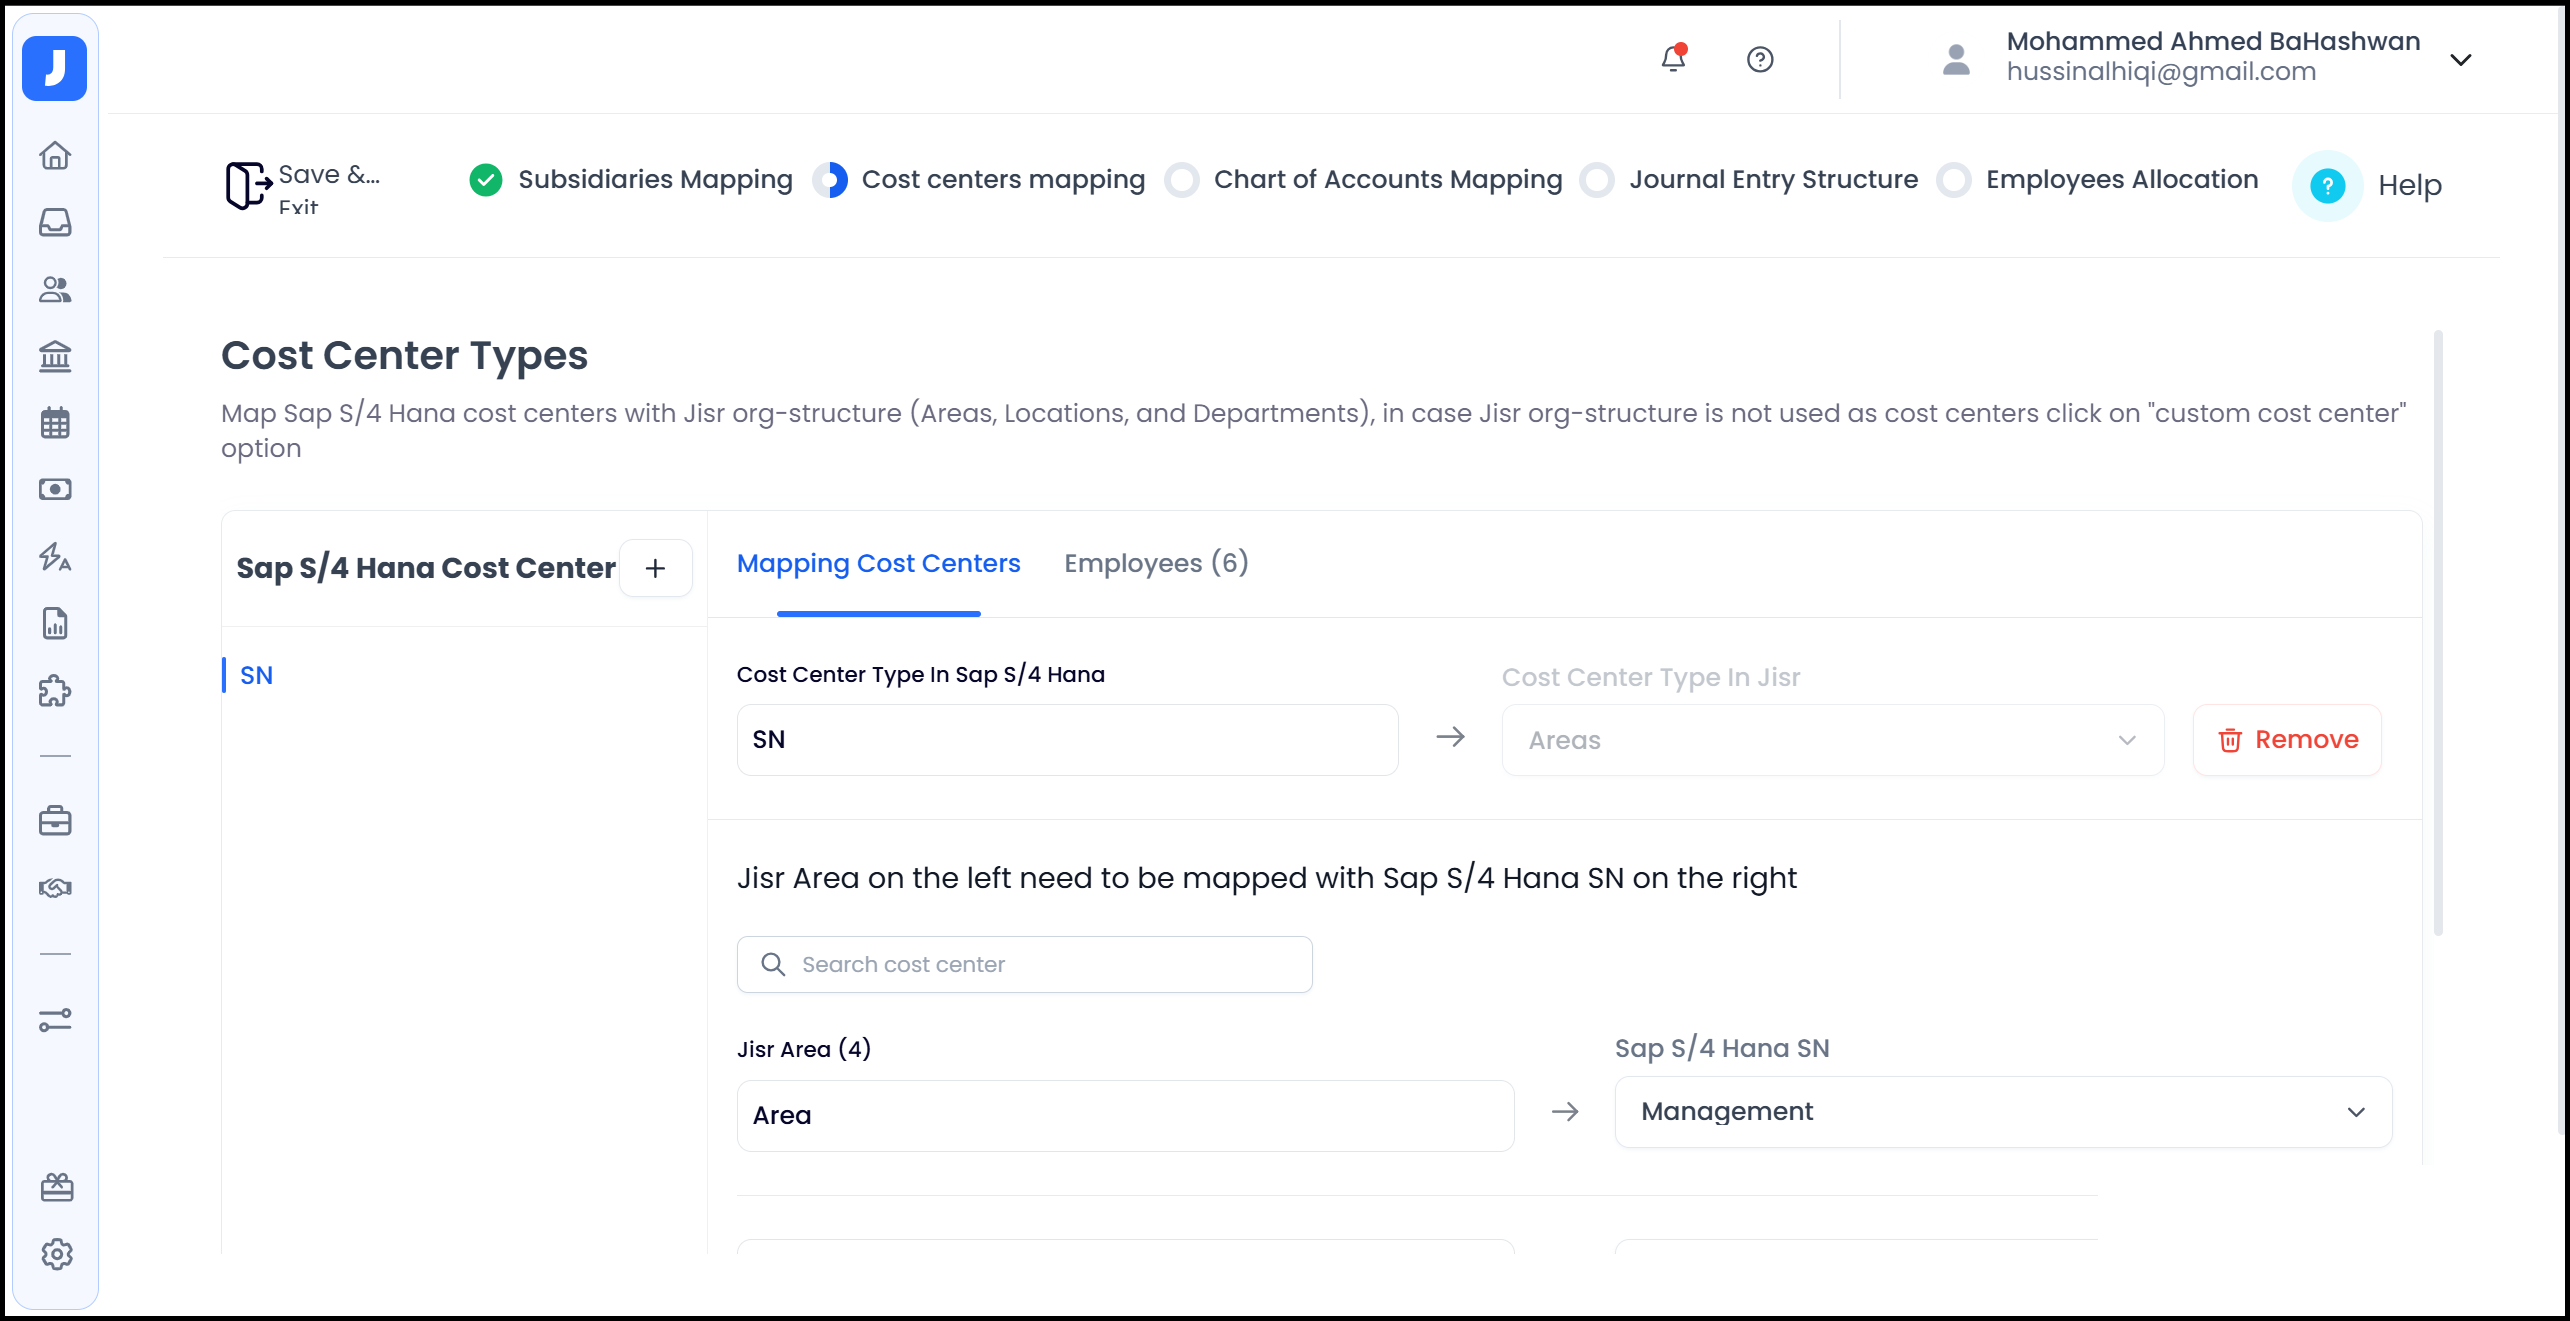Open the reports chart icon
This screenshot has width=2570, height=1321.
coord(55,623)
